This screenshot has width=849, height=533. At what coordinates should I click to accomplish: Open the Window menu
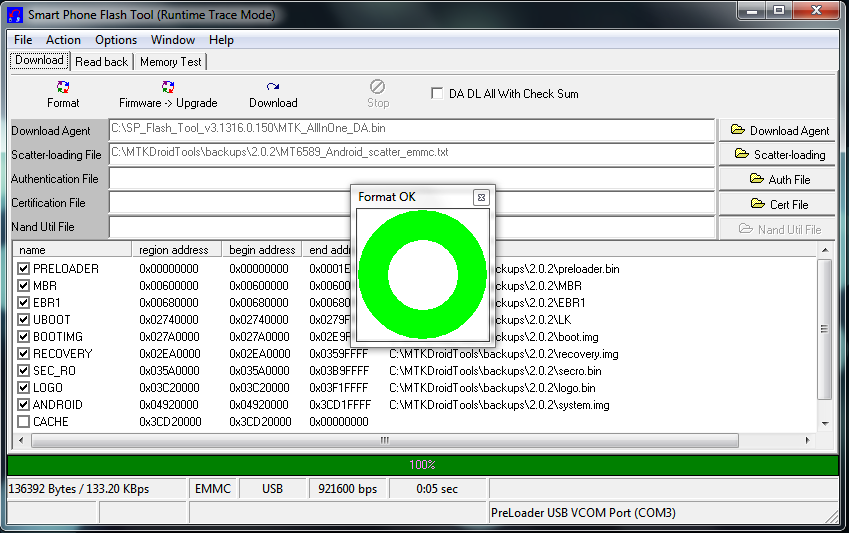(x=173, y=40)
